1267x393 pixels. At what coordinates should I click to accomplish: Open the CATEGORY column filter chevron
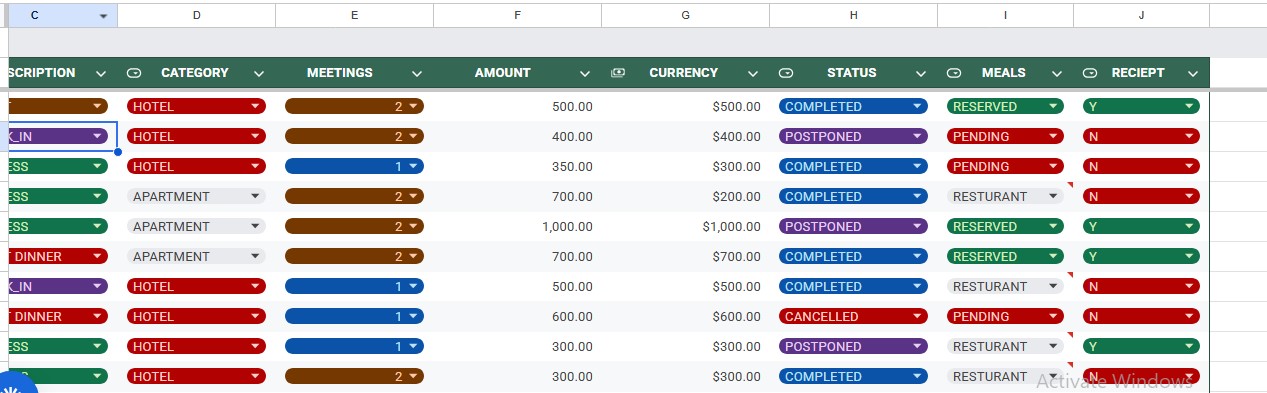259,73
